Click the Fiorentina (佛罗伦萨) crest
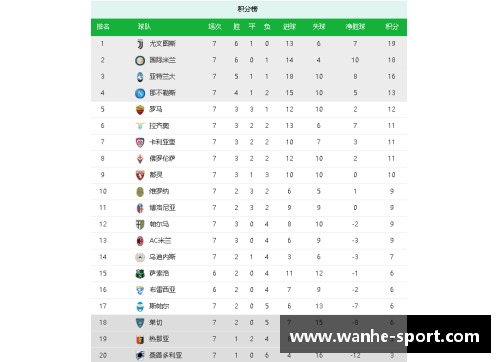The height and width of the screenshot is (362, 500). 140,159
